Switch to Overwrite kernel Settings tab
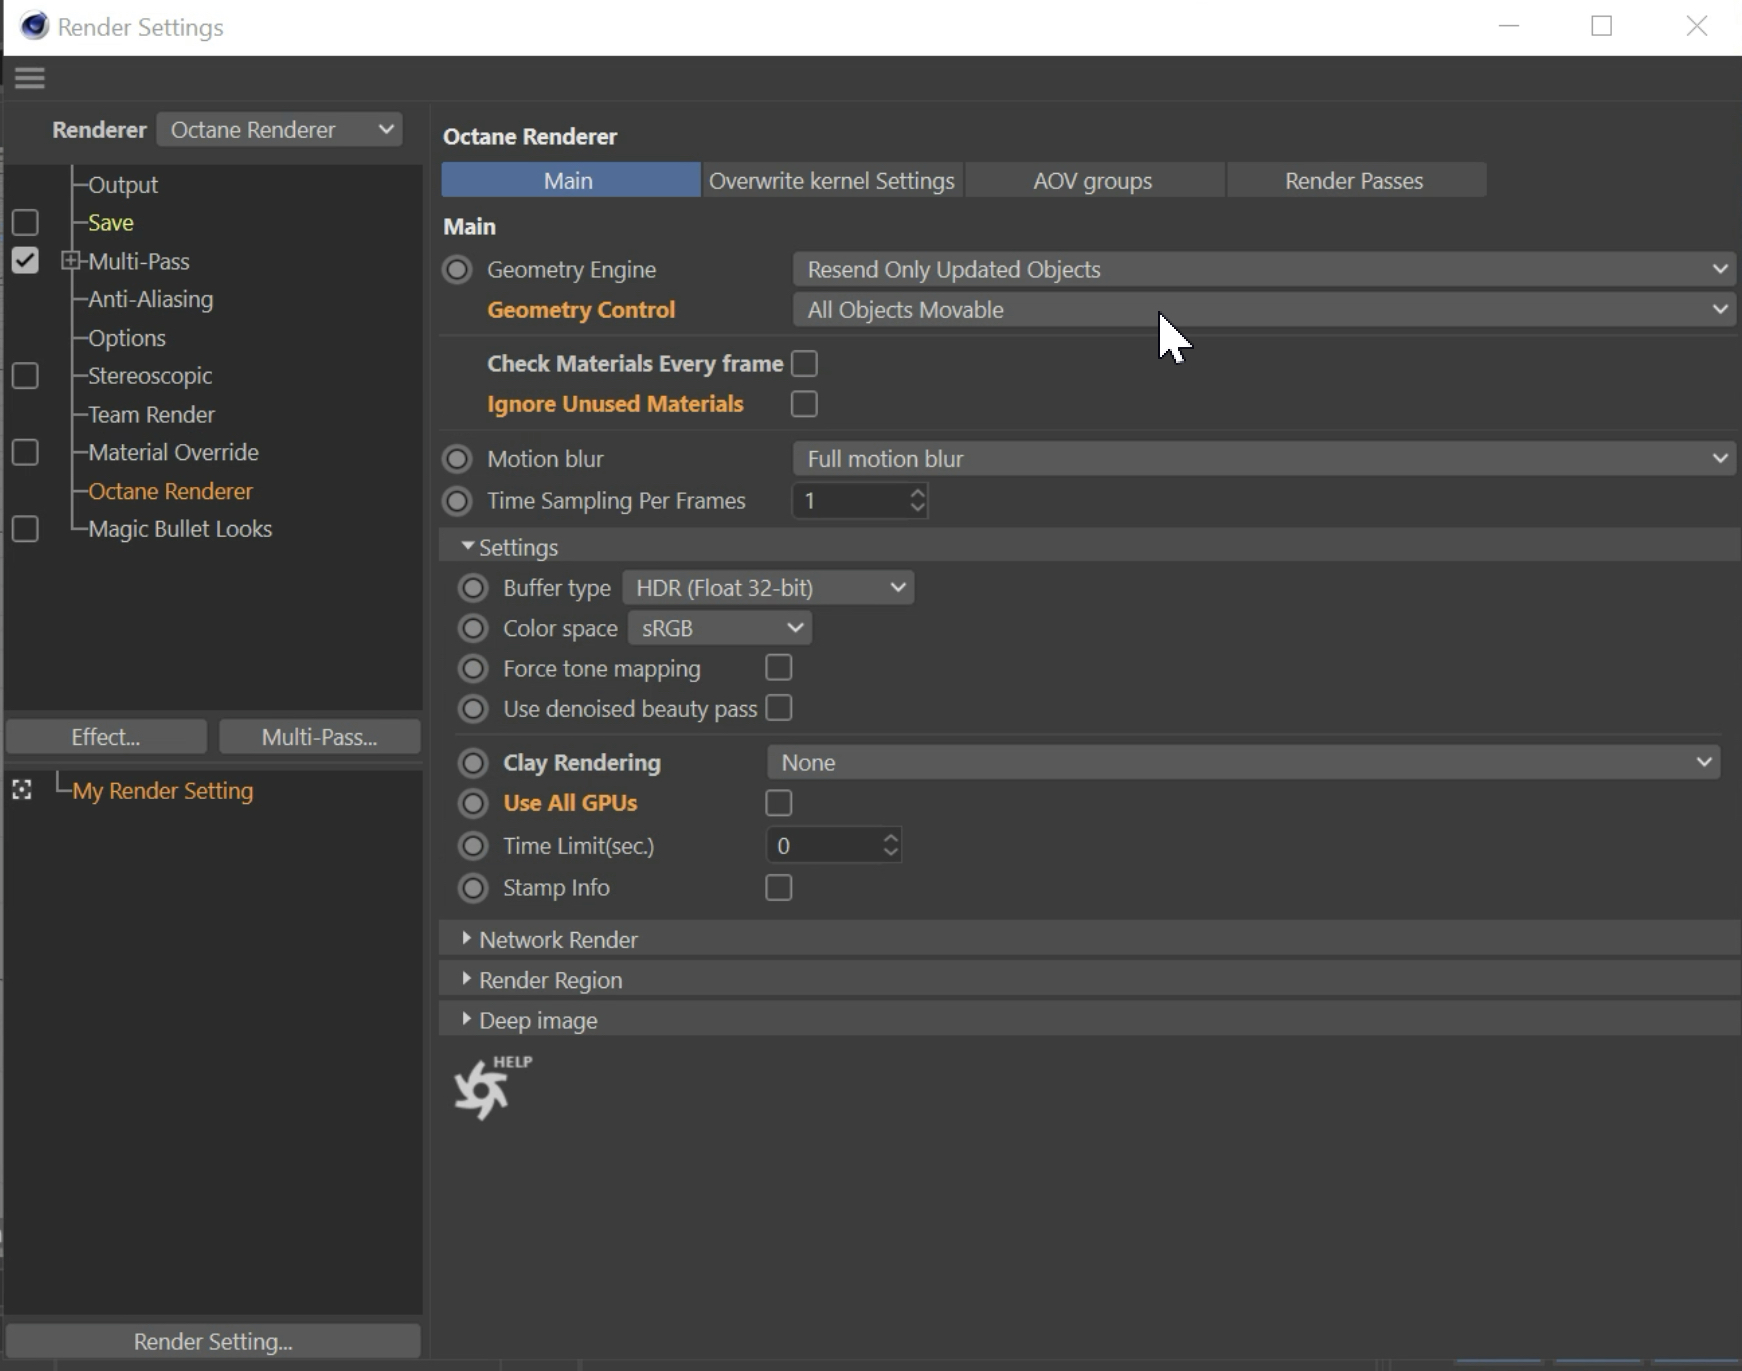The width and height of the screenshot is (1742, 1371). point(832,181)
